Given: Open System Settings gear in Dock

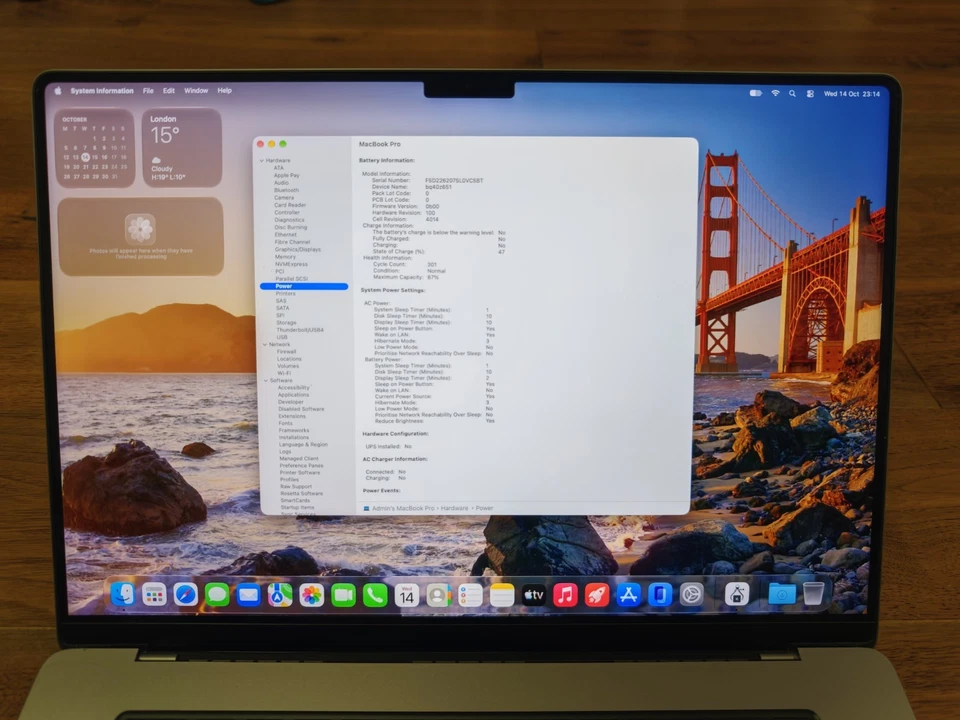Looking at the screenshot, I should (692, 594).
